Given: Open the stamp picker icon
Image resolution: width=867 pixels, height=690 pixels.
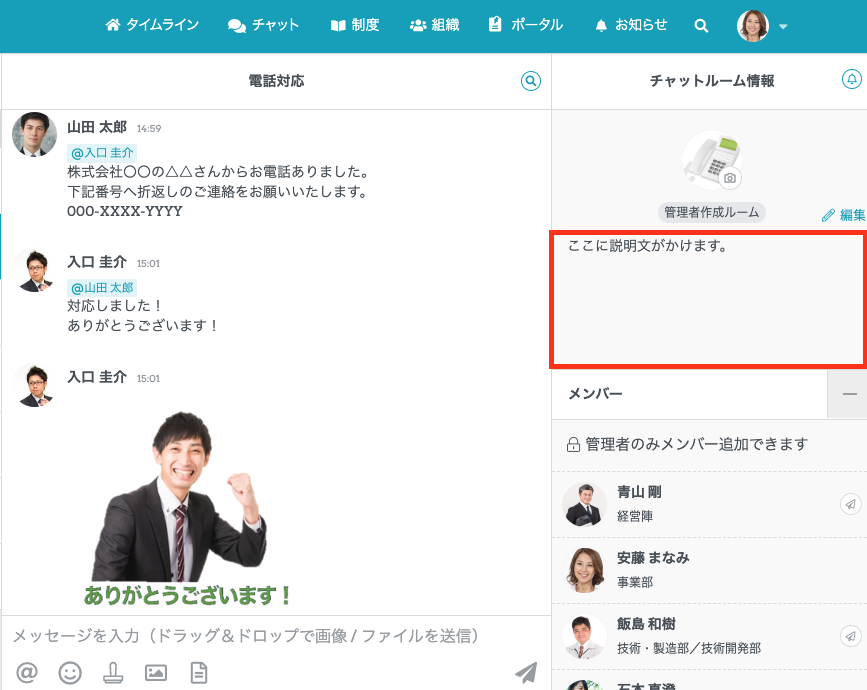Looking at the screenshot, I should 113,673.
